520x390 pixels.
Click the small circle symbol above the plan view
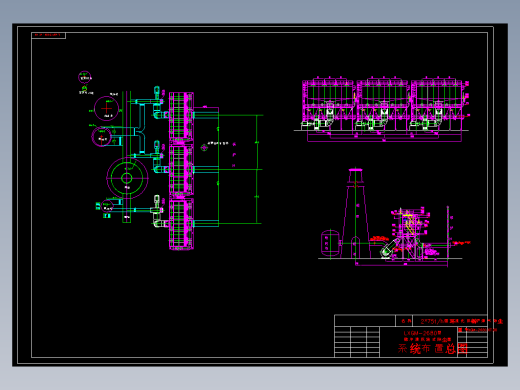(85, 77)
